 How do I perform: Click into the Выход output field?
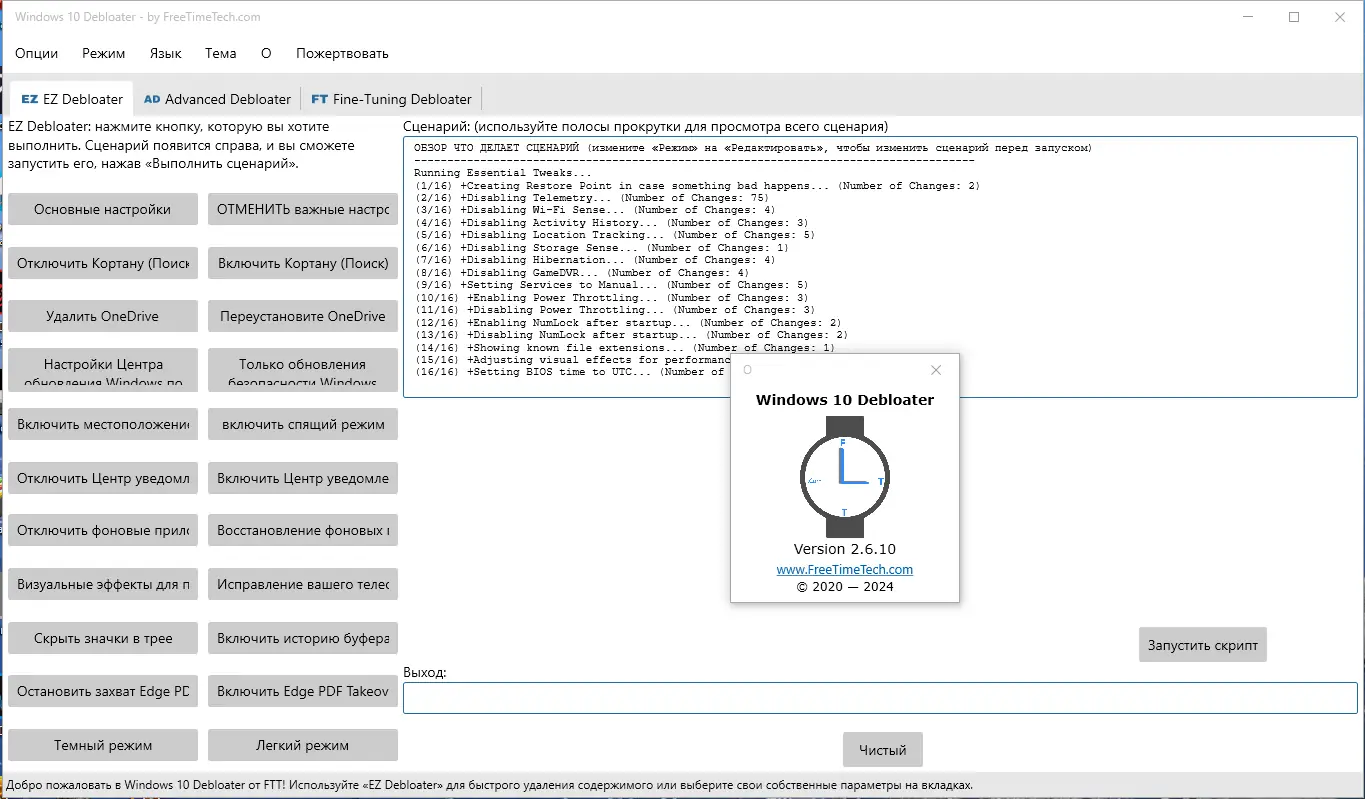pos(880,698)
